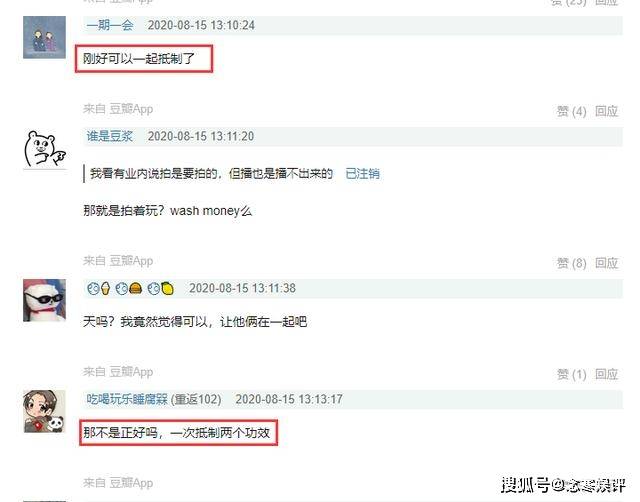640x502 pixels.
Task: Like the comment with 赞 (8)
Action: coord(571,263)
